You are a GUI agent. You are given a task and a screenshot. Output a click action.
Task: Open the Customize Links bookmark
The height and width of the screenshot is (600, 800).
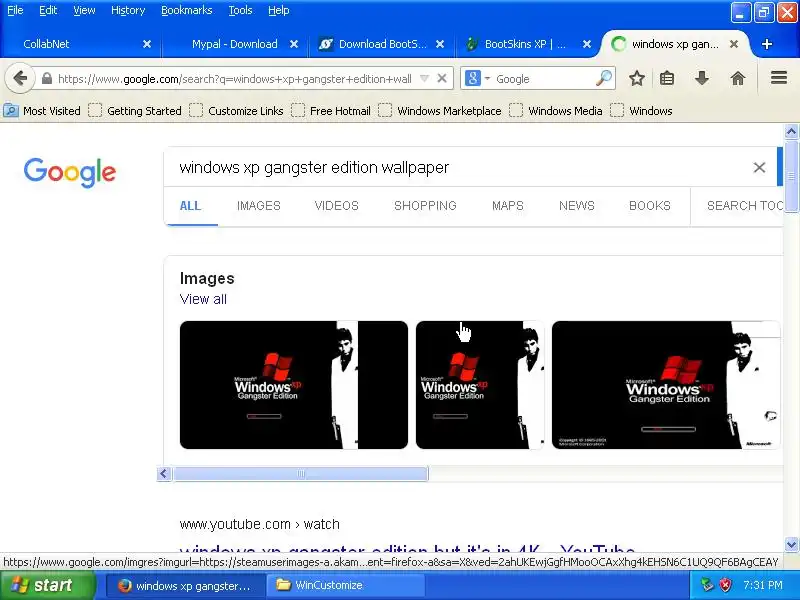click(236, 111)
